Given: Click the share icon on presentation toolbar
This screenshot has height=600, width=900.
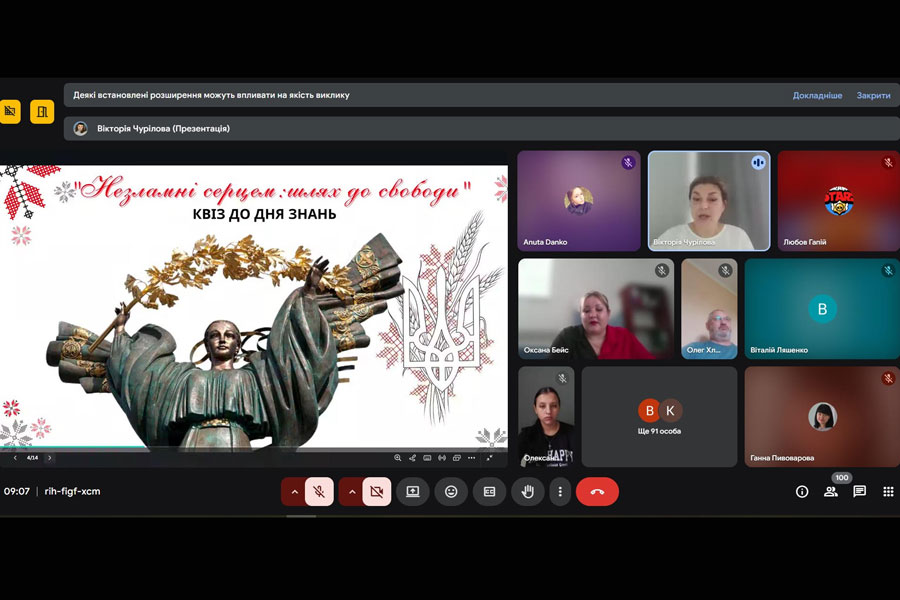Looking at the screenshot, I should pos(413,458).
